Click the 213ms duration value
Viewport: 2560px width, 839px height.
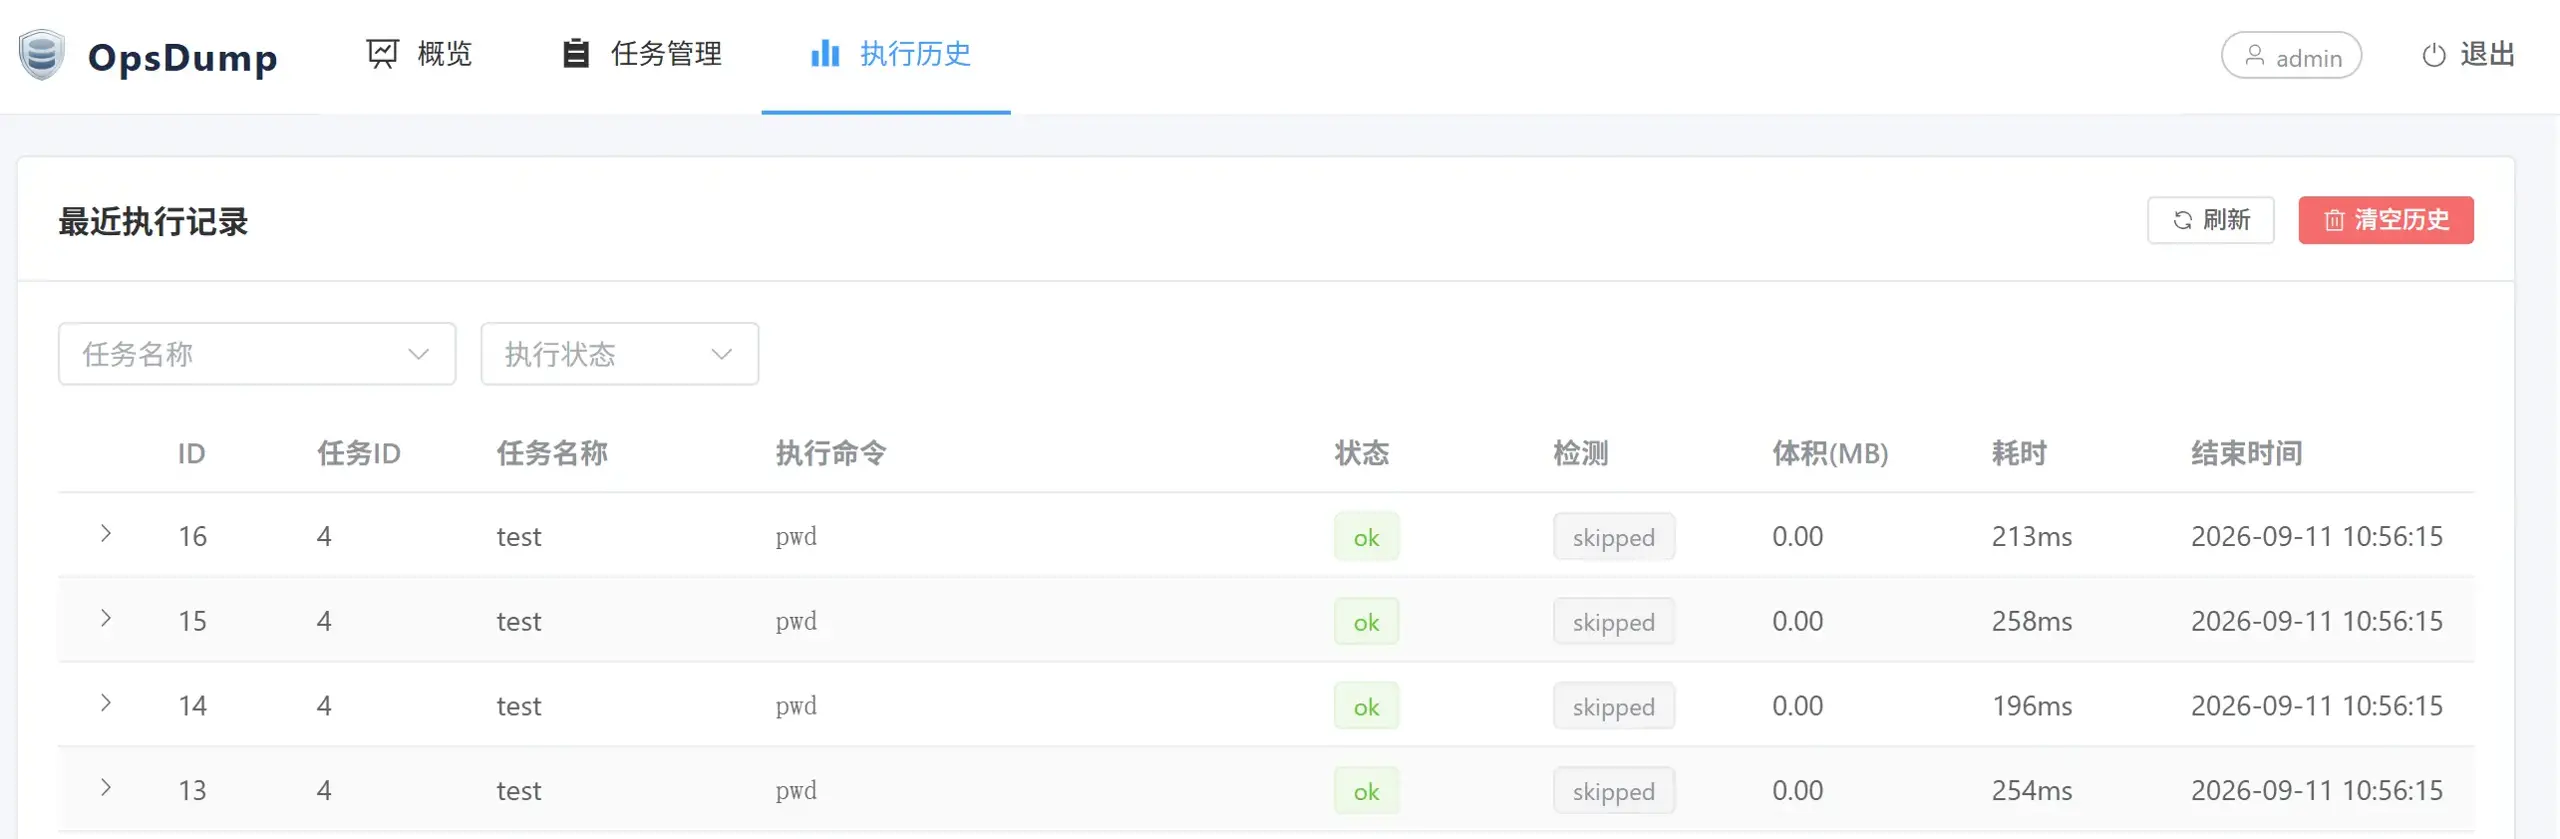(2032, 537)
